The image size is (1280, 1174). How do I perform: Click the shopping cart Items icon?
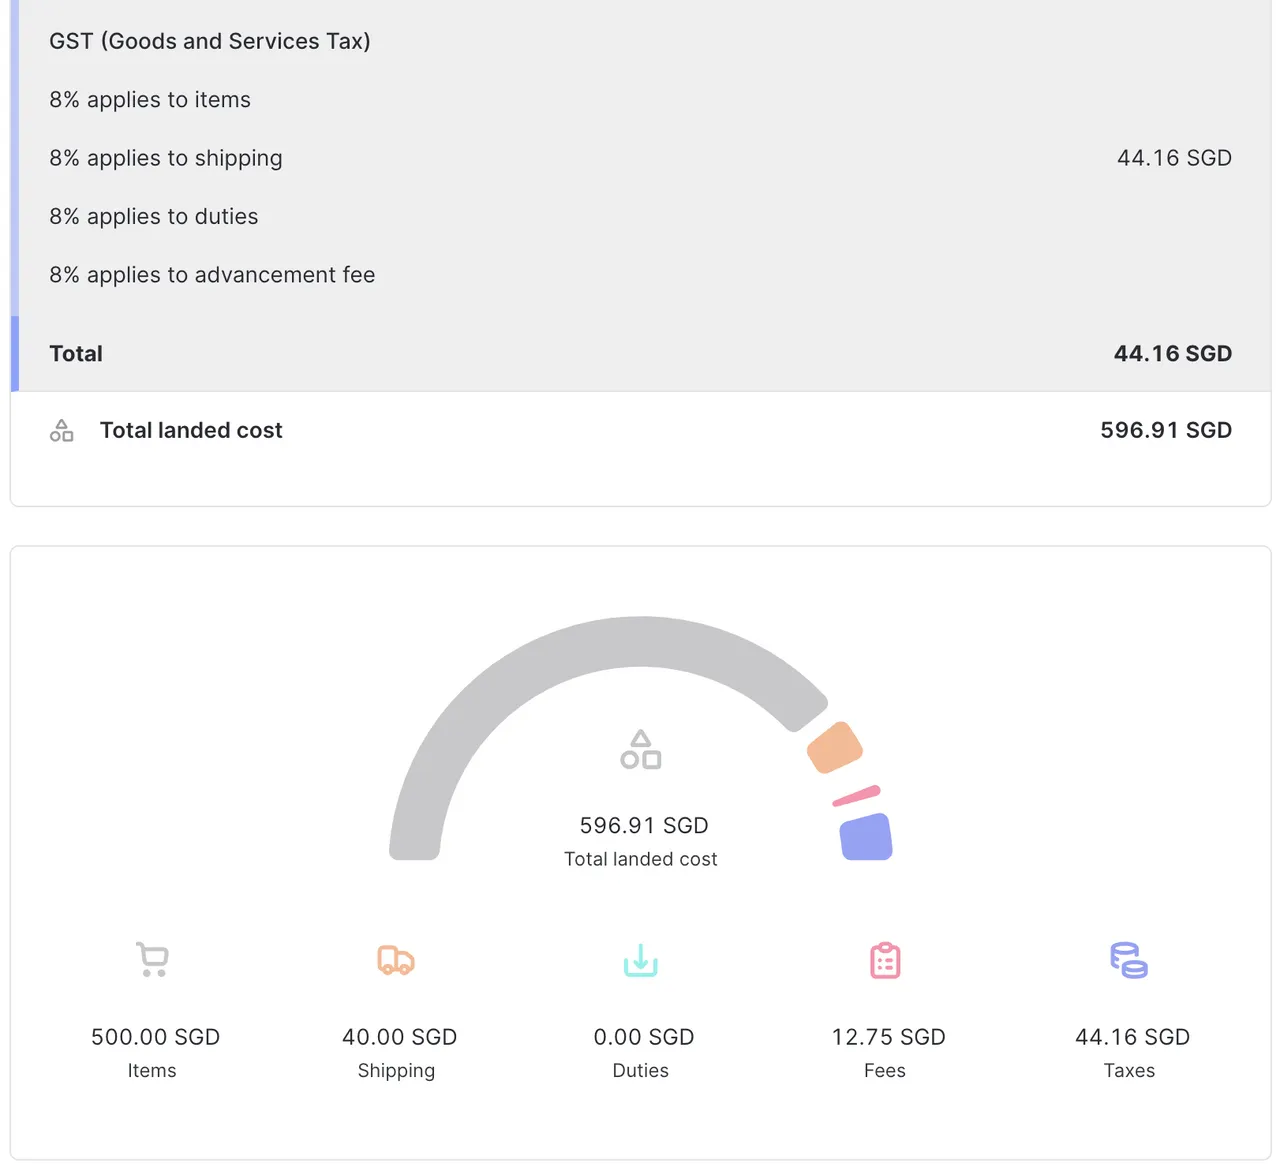click(x=152, y=959)
